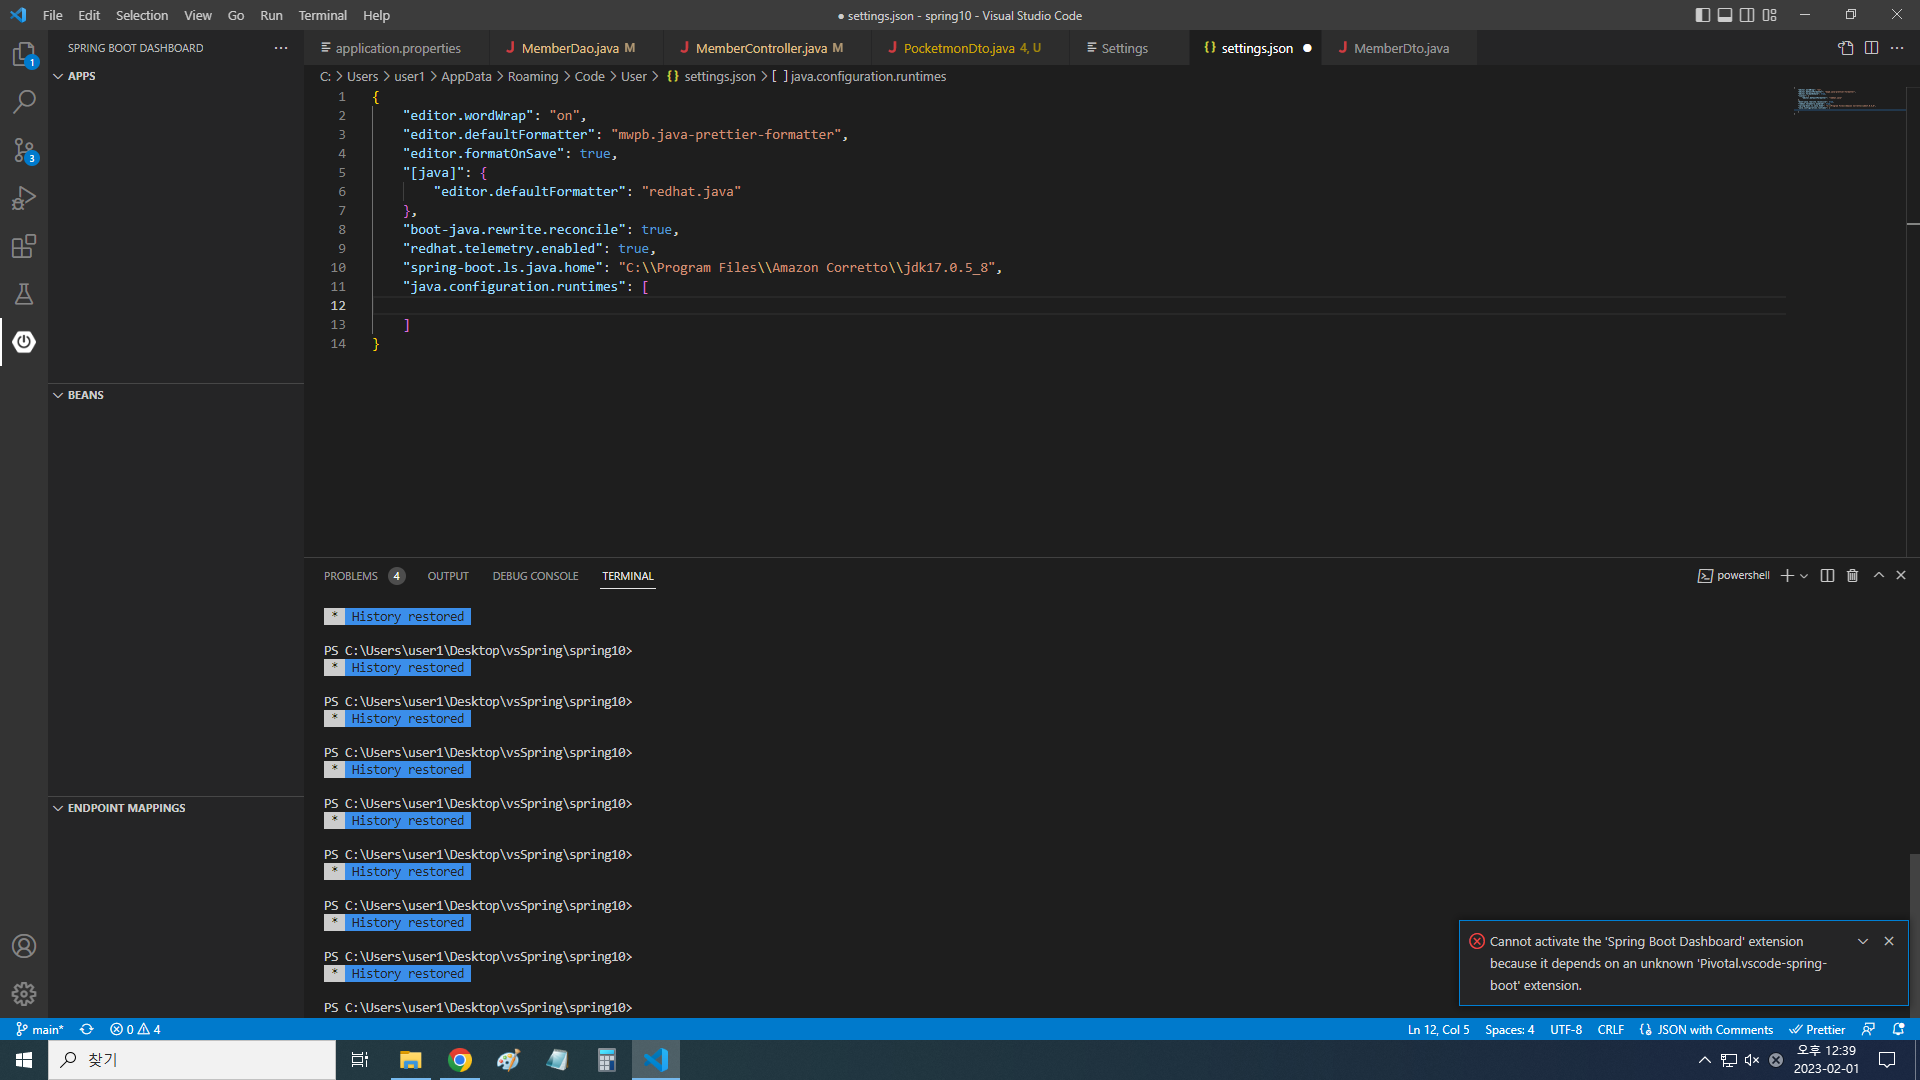Create a new terminal with plus icon
The width and height of the screenshot is (1920, 1080).
pyautogui.click(x=1787, y=576)
